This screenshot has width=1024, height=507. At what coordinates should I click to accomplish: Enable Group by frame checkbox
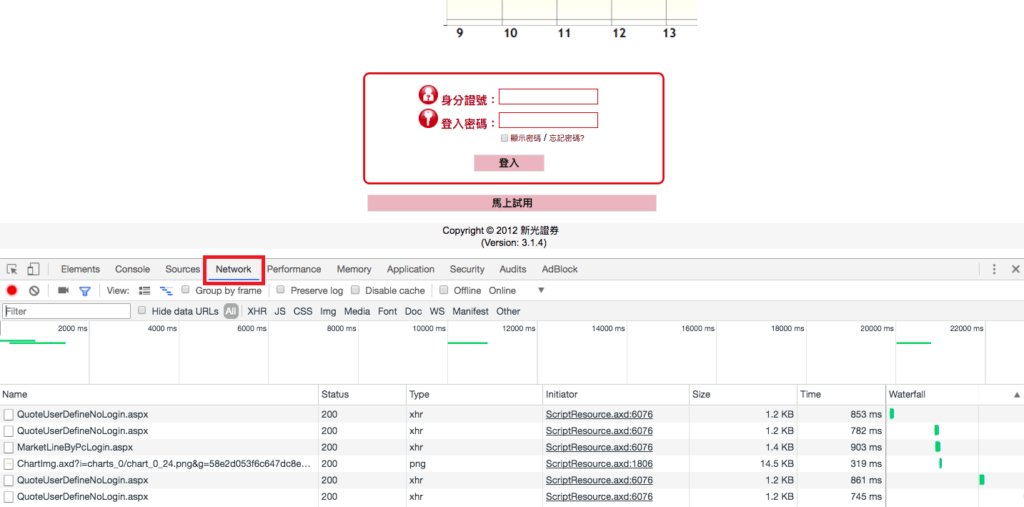point(185,290)
